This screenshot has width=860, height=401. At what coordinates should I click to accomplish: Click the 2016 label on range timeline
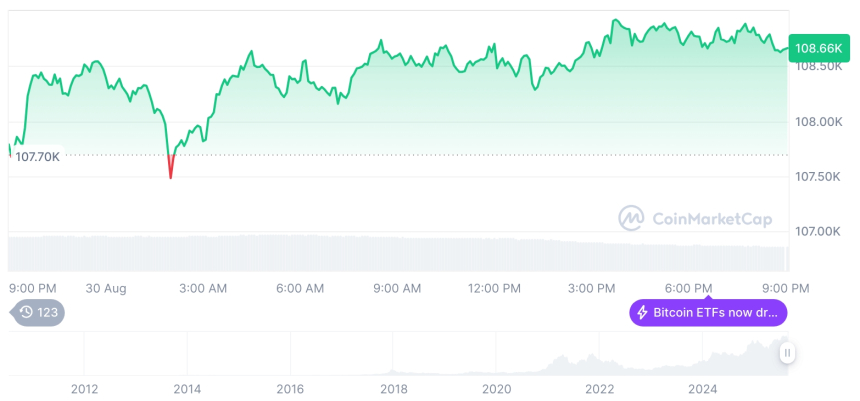[x=290, y=389]
